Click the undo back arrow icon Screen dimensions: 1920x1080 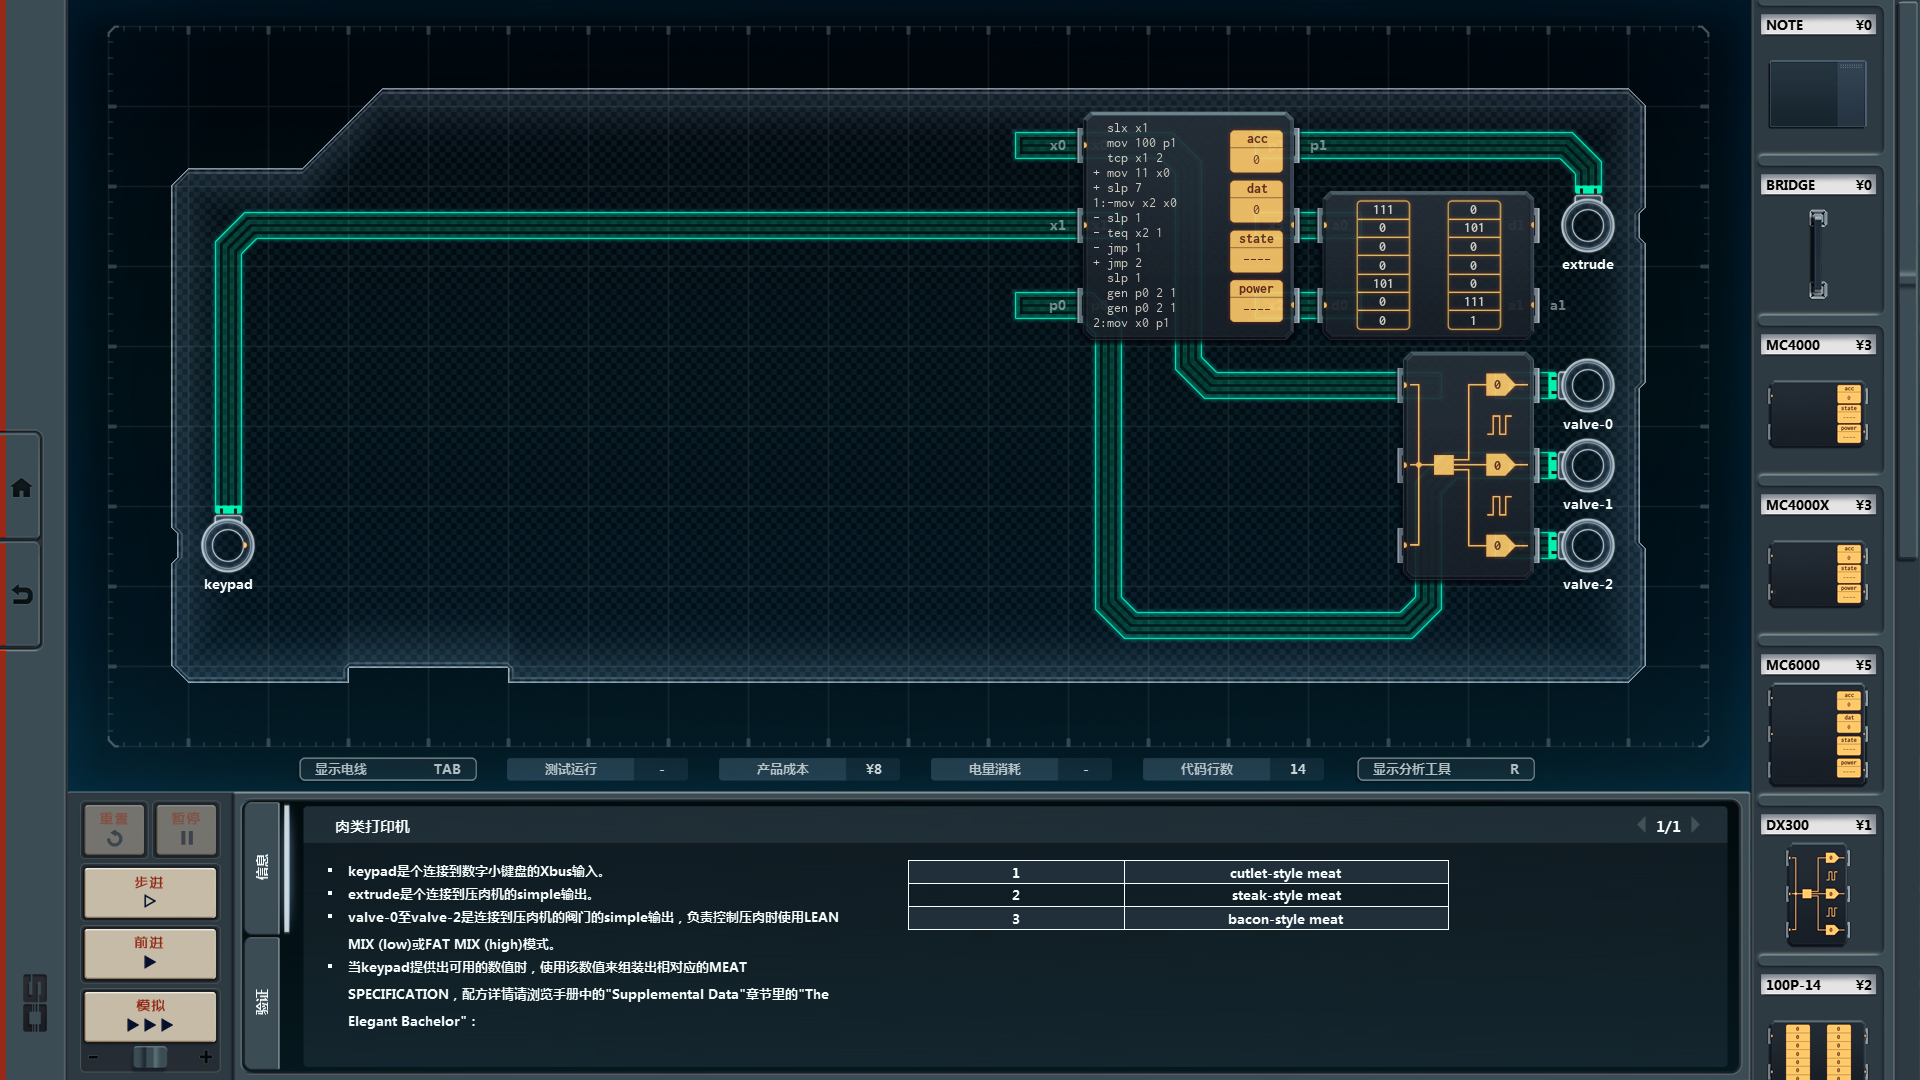tap(21, 595)
